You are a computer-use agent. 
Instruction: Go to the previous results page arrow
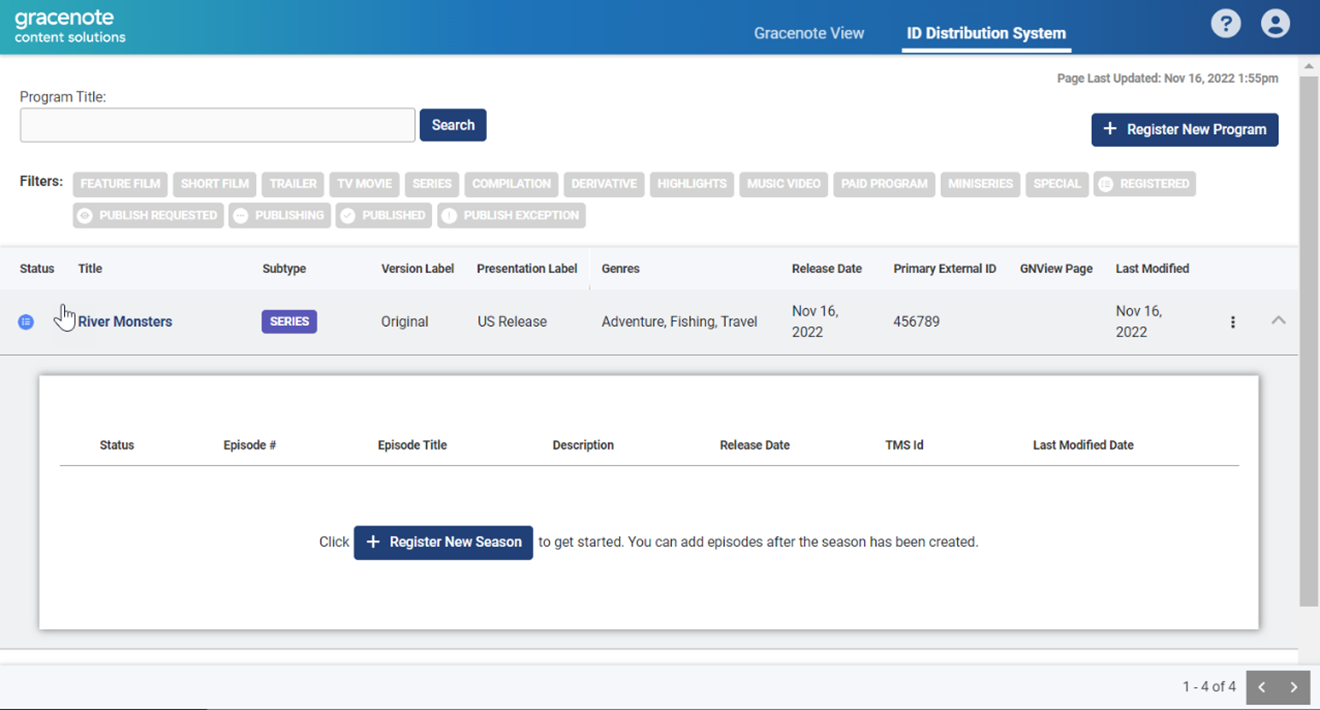[1262, 687]
